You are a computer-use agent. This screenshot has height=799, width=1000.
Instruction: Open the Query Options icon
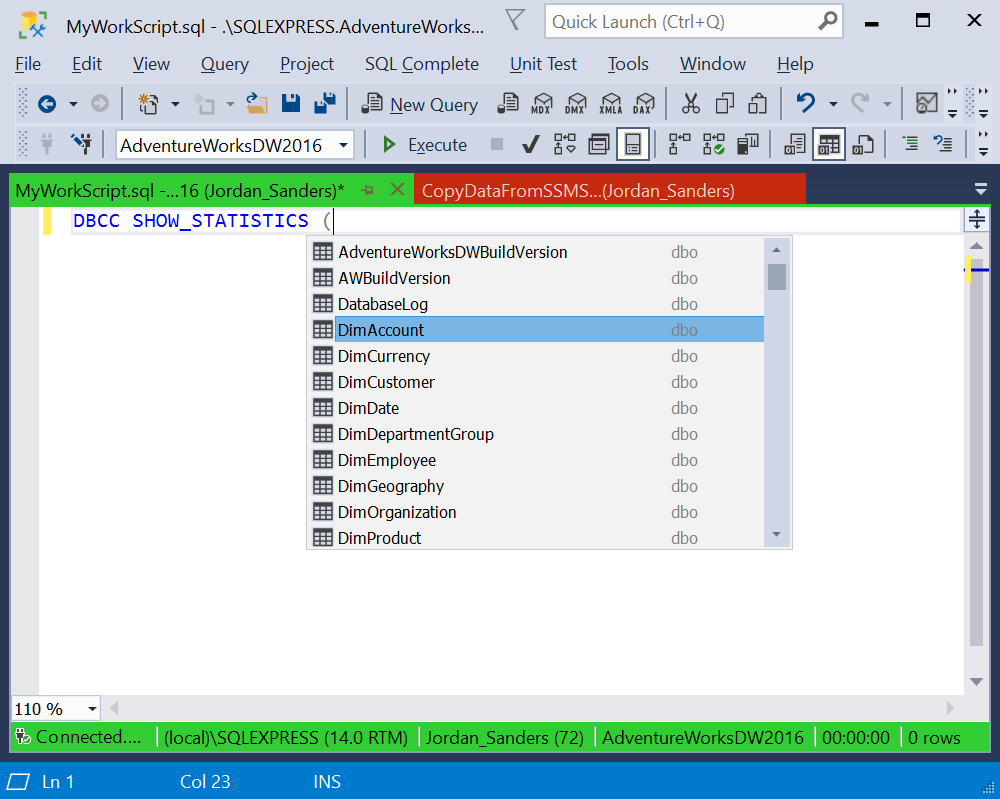click(598, 145)
